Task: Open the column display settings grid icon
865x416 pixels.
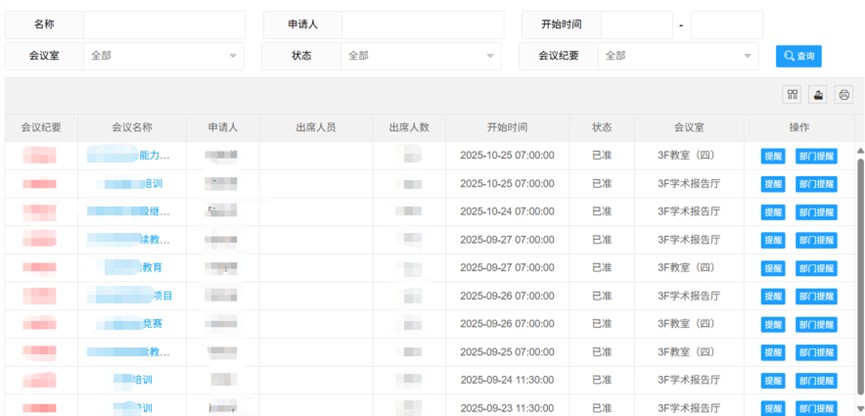Action: point(792,95)
